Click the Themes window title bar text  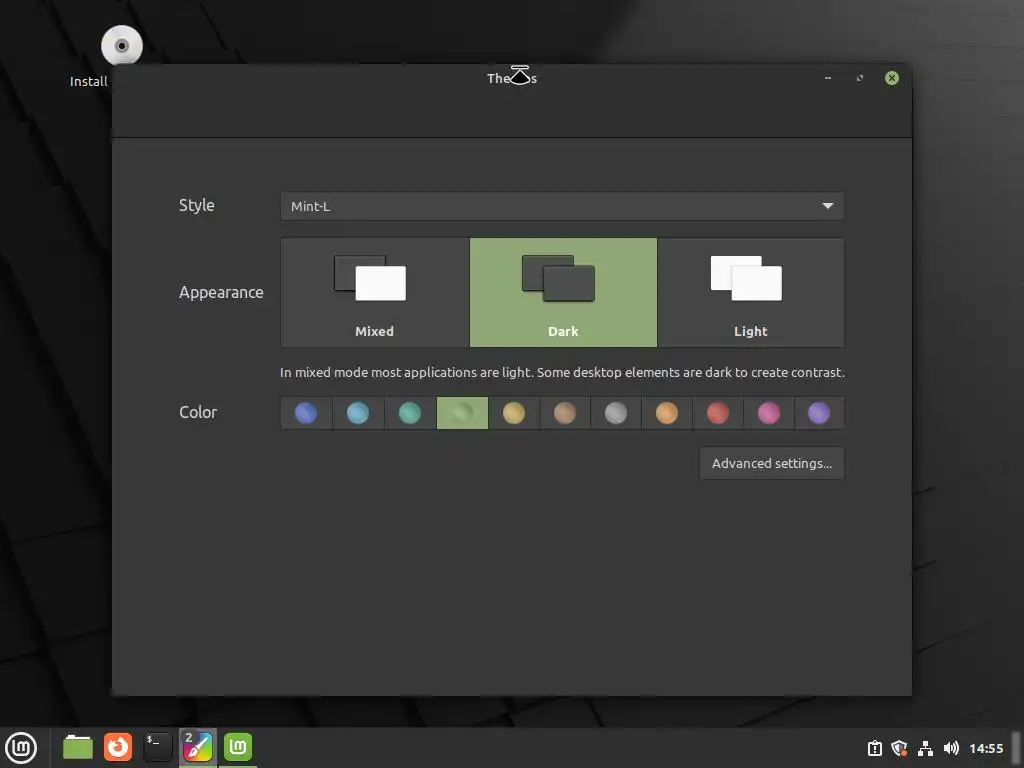click(511, 78)
